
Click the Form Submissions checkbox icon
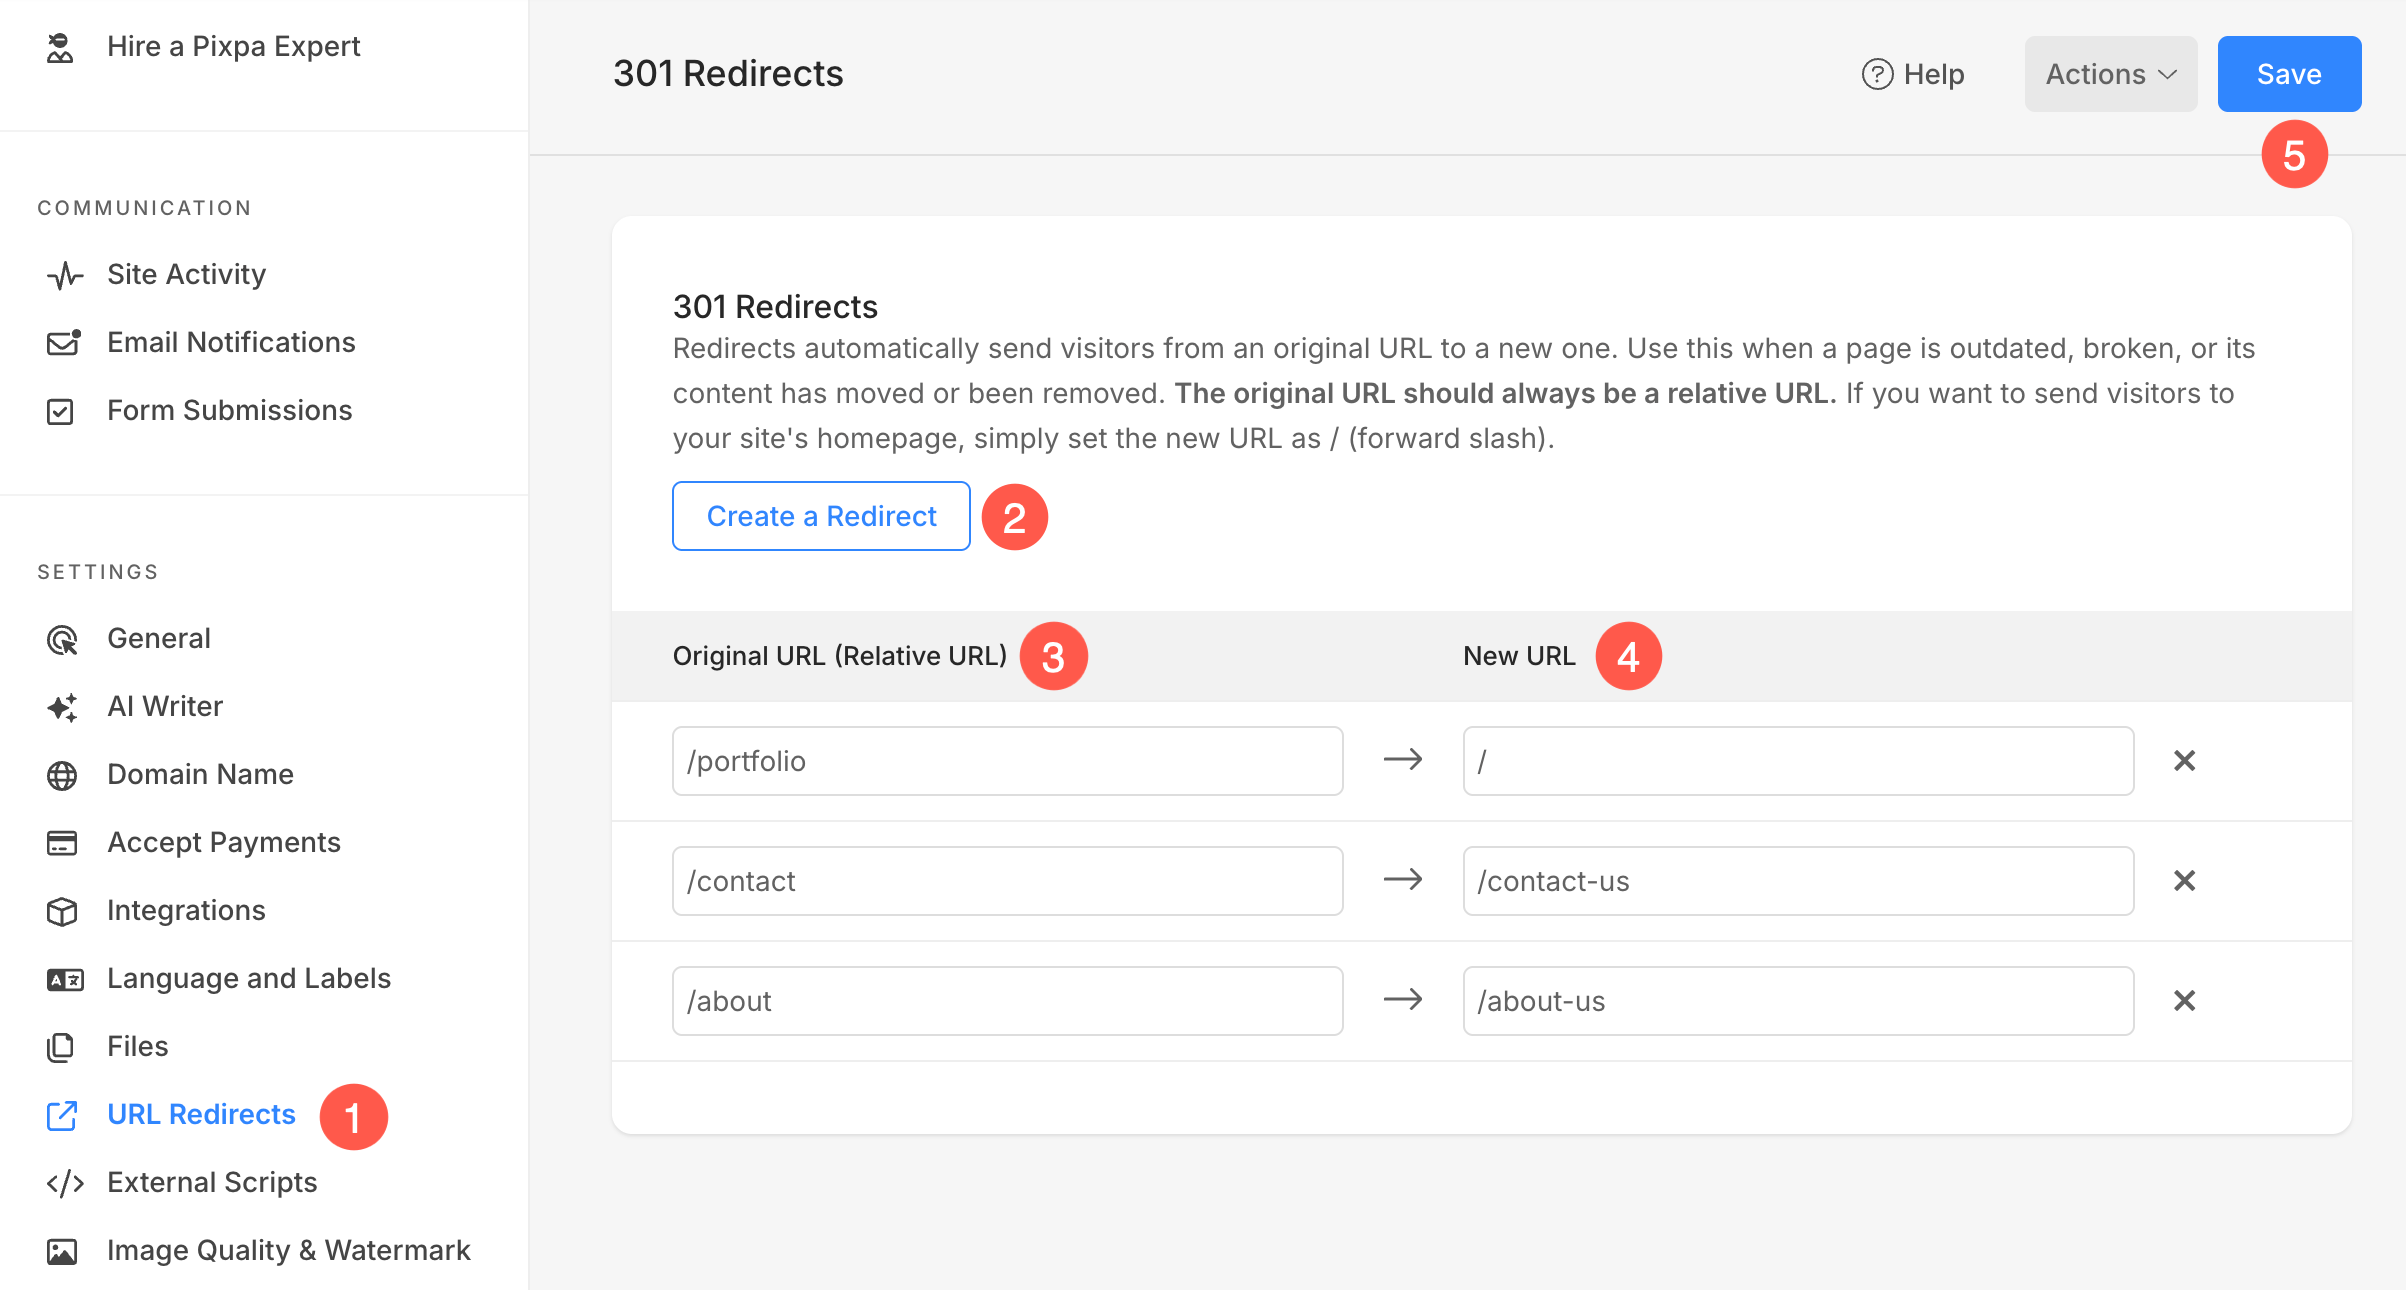60,411
